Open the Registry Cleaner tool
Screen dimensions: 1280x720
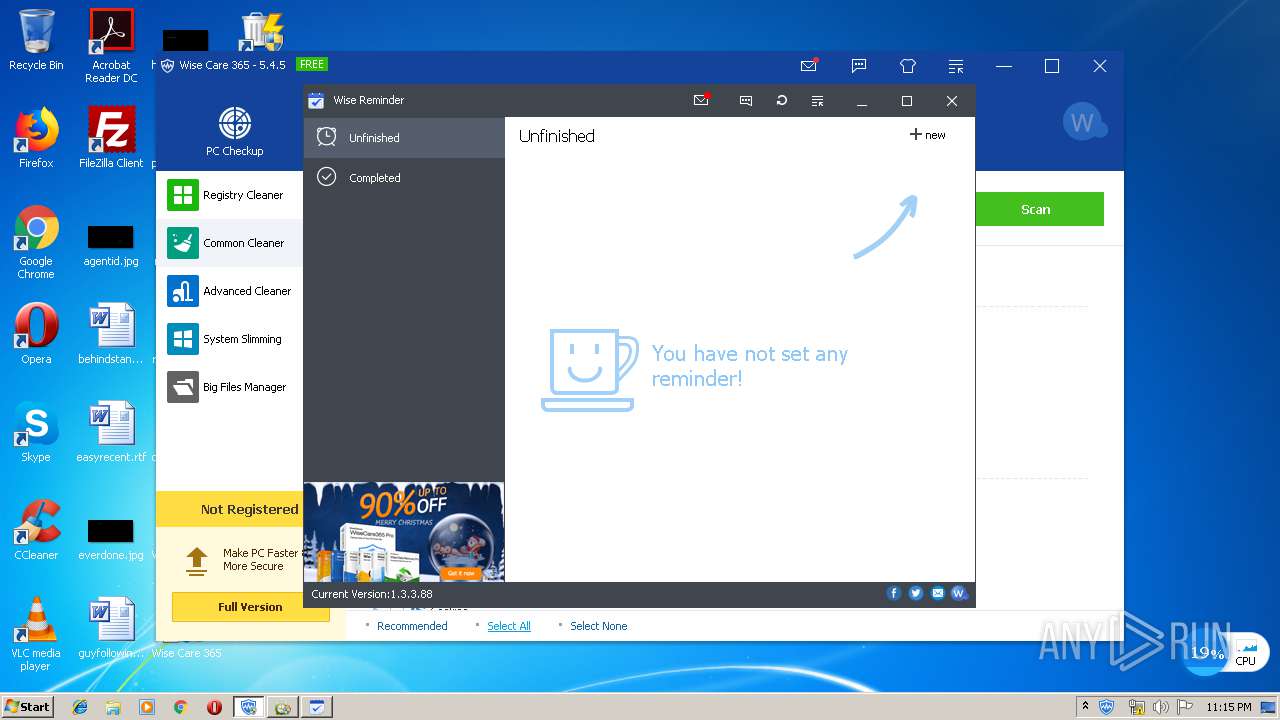(x=229, y=195)
